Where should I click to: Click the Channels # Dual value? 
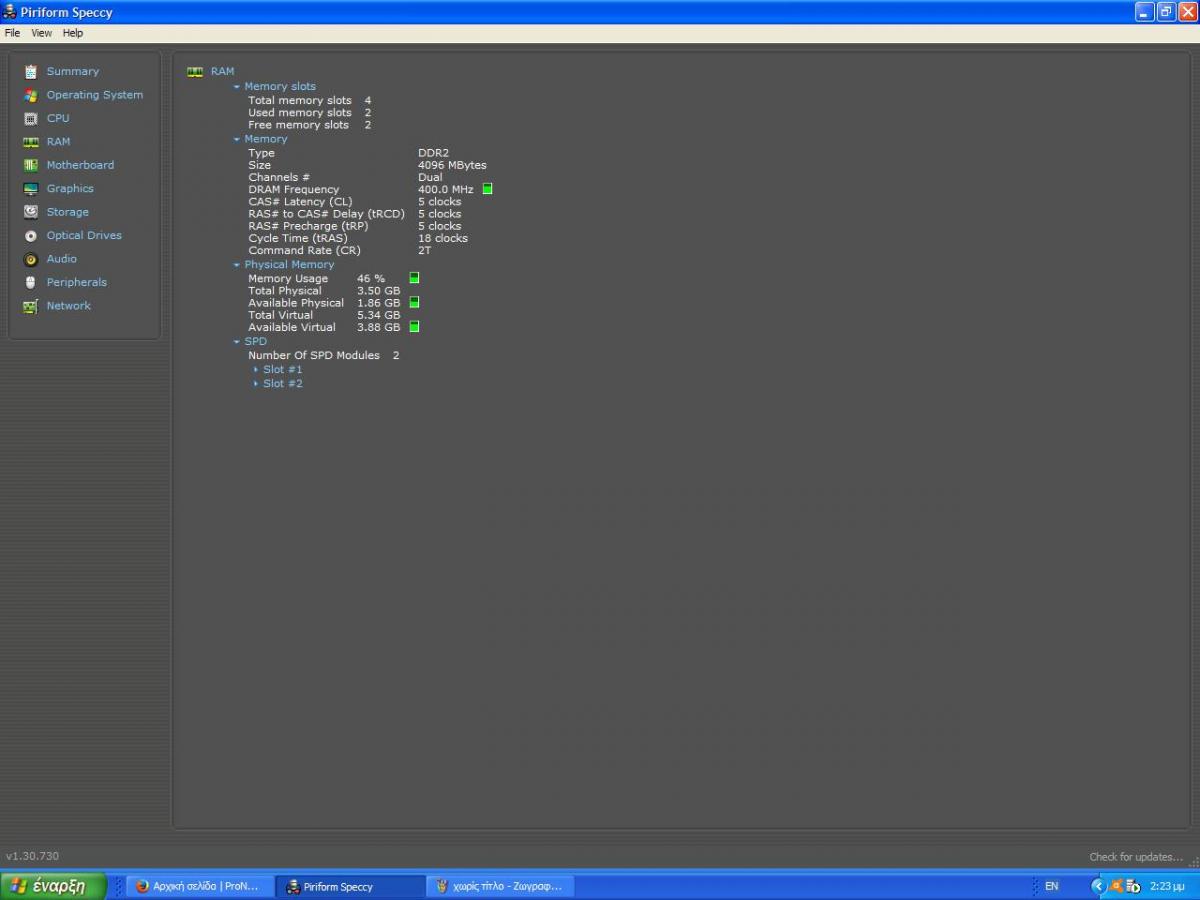pos(430,177)
